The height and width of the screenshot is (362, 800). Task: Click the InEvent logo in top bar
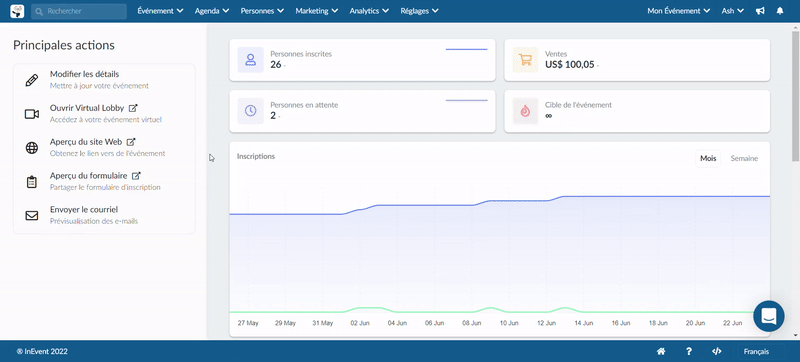(17, 11)
